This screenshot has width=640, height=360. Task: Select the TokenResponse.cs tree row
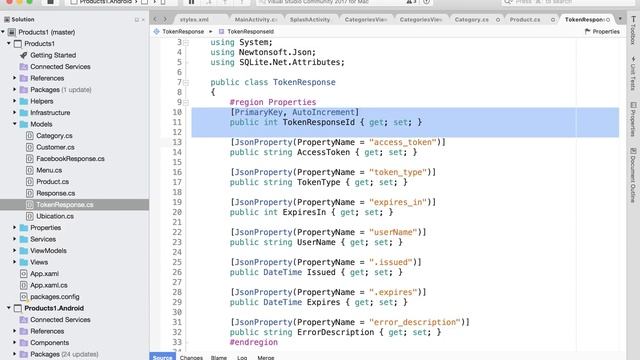click(x=74, y=204)
